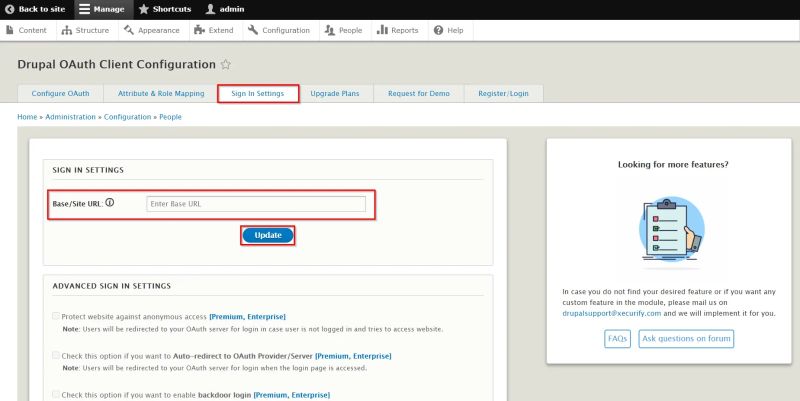Click the Base/Site URL info icon
The image size is (800, 401).
(110, 203)
